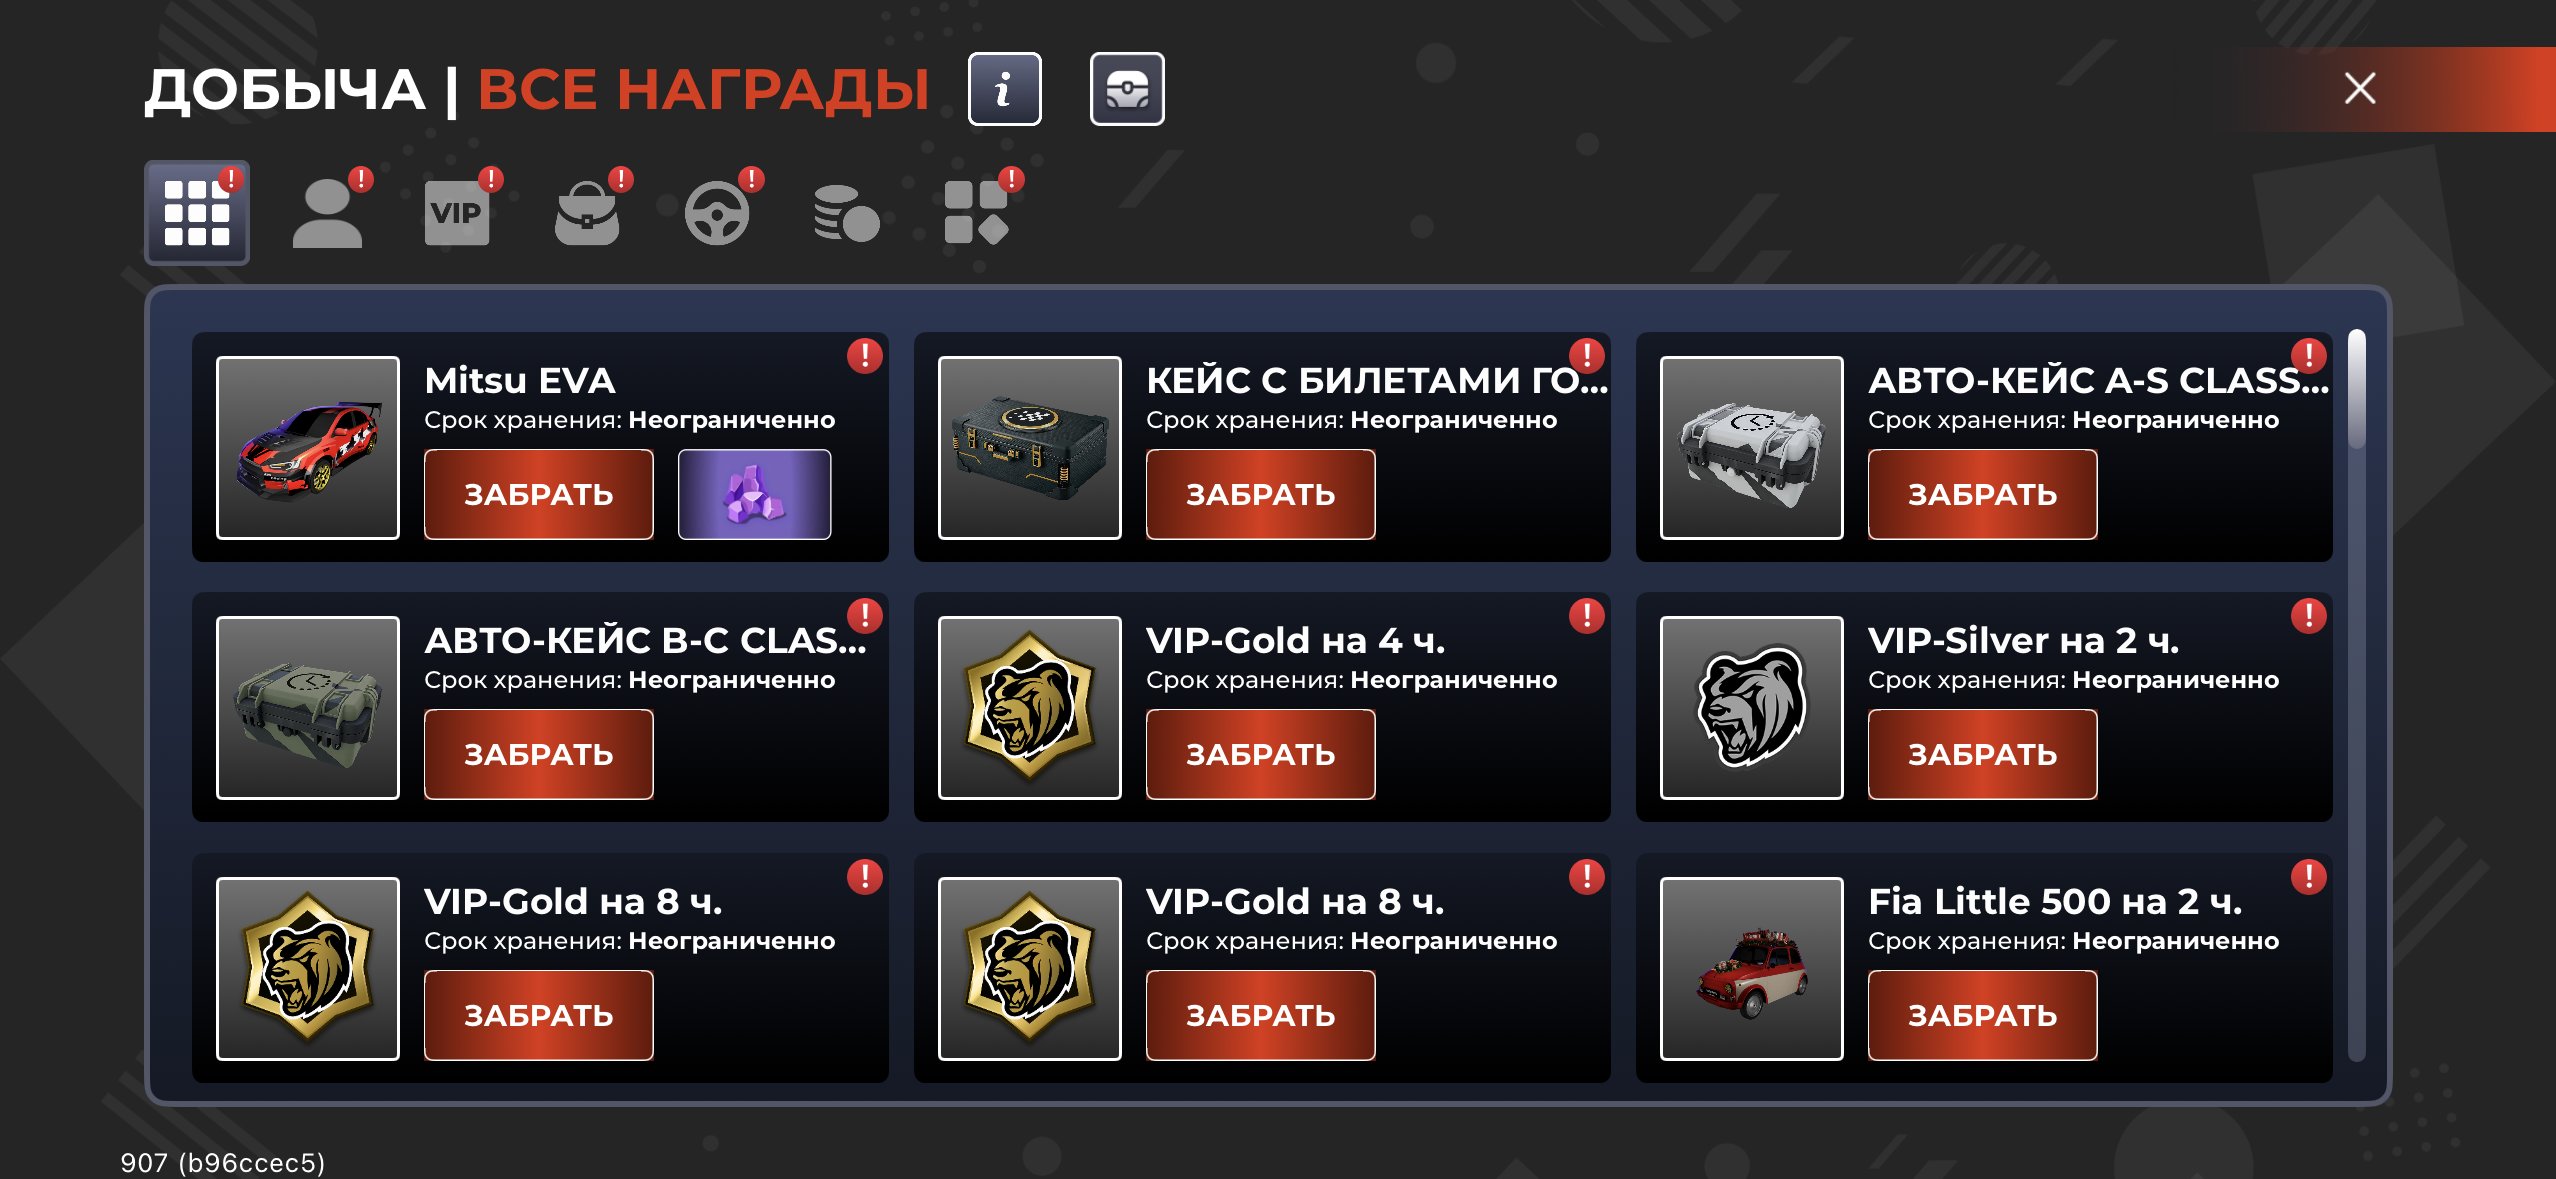Close the rewards window with X
This screenshot has height=1179, width=2556.
(x=2360, y=89)
